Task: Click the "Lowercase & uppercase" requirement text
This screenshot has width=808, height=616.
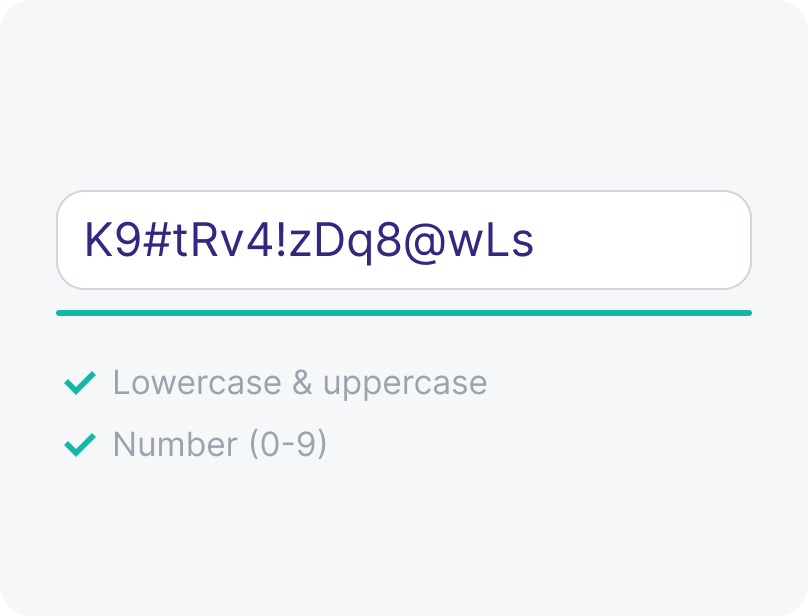Action: click(x=299, y=382)
